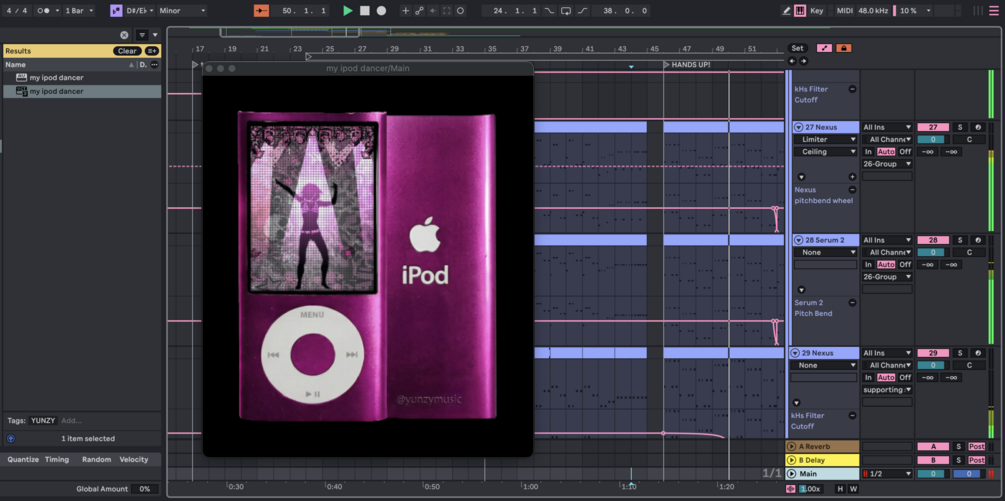Image resolution: width=1005 pixels, height=501 pixels.
Task: Jump to previous locator arrow
Action: [x=792, y=61]
